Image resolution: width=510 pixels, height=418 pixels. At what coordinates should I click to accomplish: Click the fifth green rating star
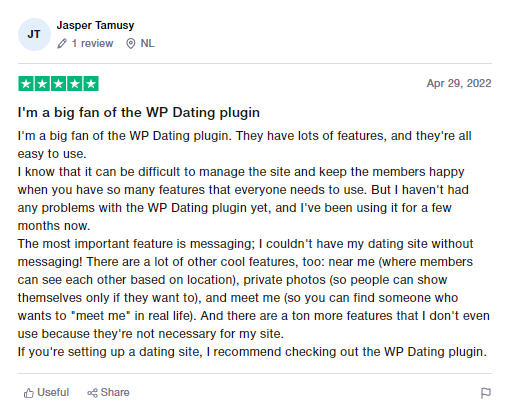coord(91,84)
